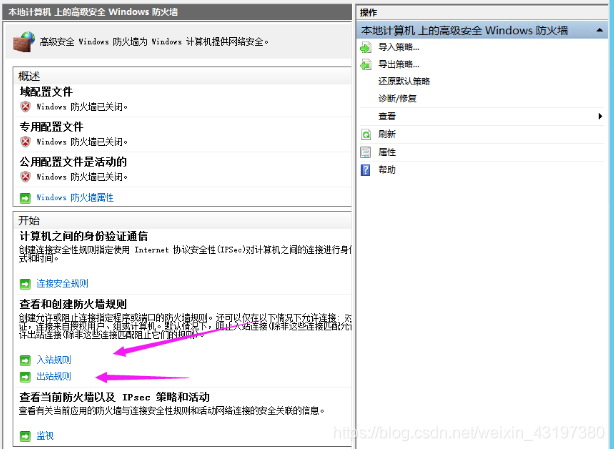Viewport: 614px width, 451px height.
Task: Collapse the actions section header arrow
Action: click(x=600, y=31)
